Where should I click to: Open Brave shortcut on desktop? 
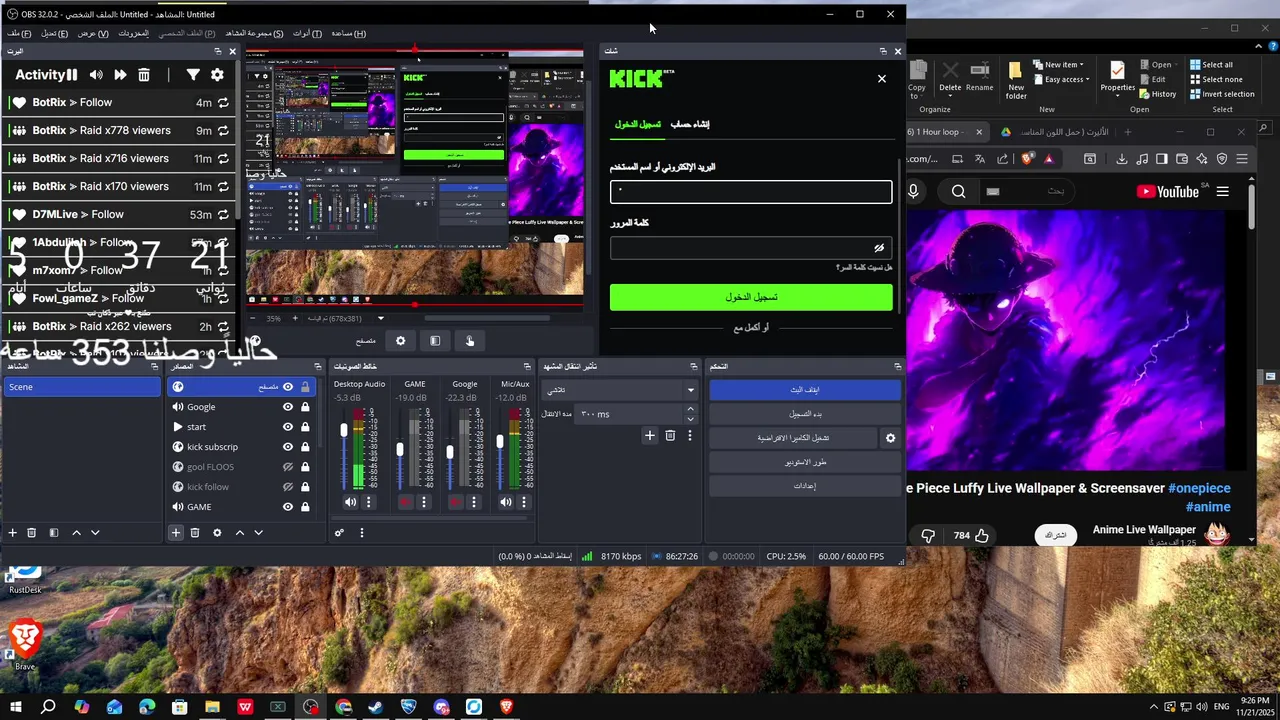click(x=25, y=643)
